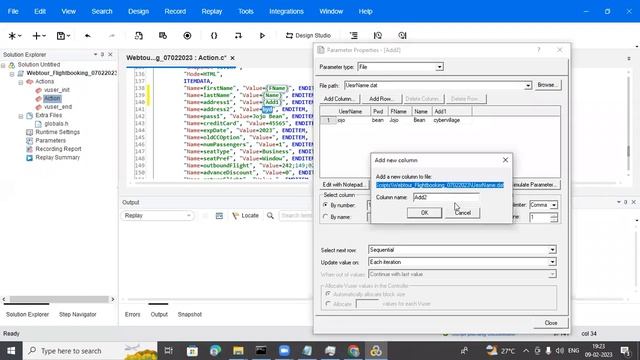This screenshot has height=360, width=640.
Task: Open the Integrations menu
Action: click(x=286, y=11)
